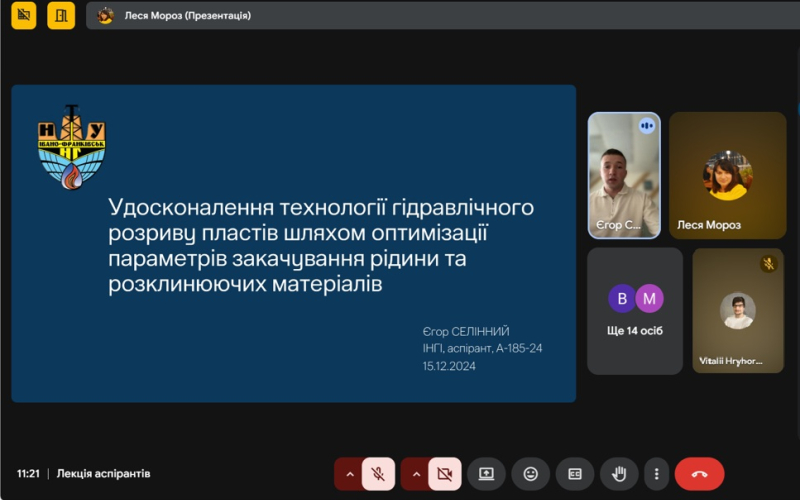
Task: Click the purple B avatar
Action: click(x=621, y=298)
